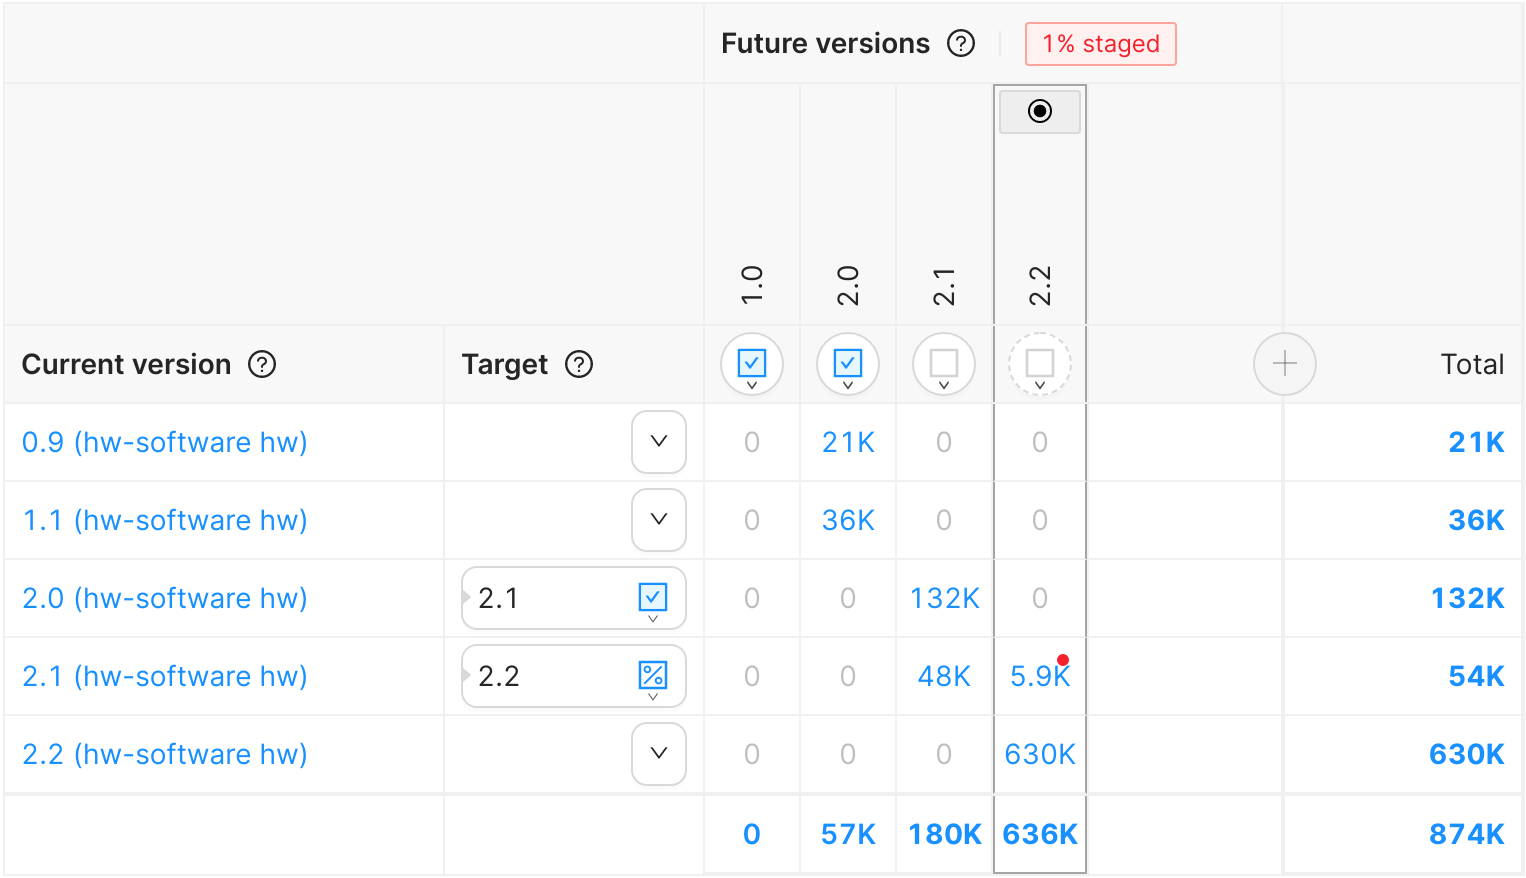Click the help icon beside Target
The height and width of the screenshot is (878, 1526).
579,364
